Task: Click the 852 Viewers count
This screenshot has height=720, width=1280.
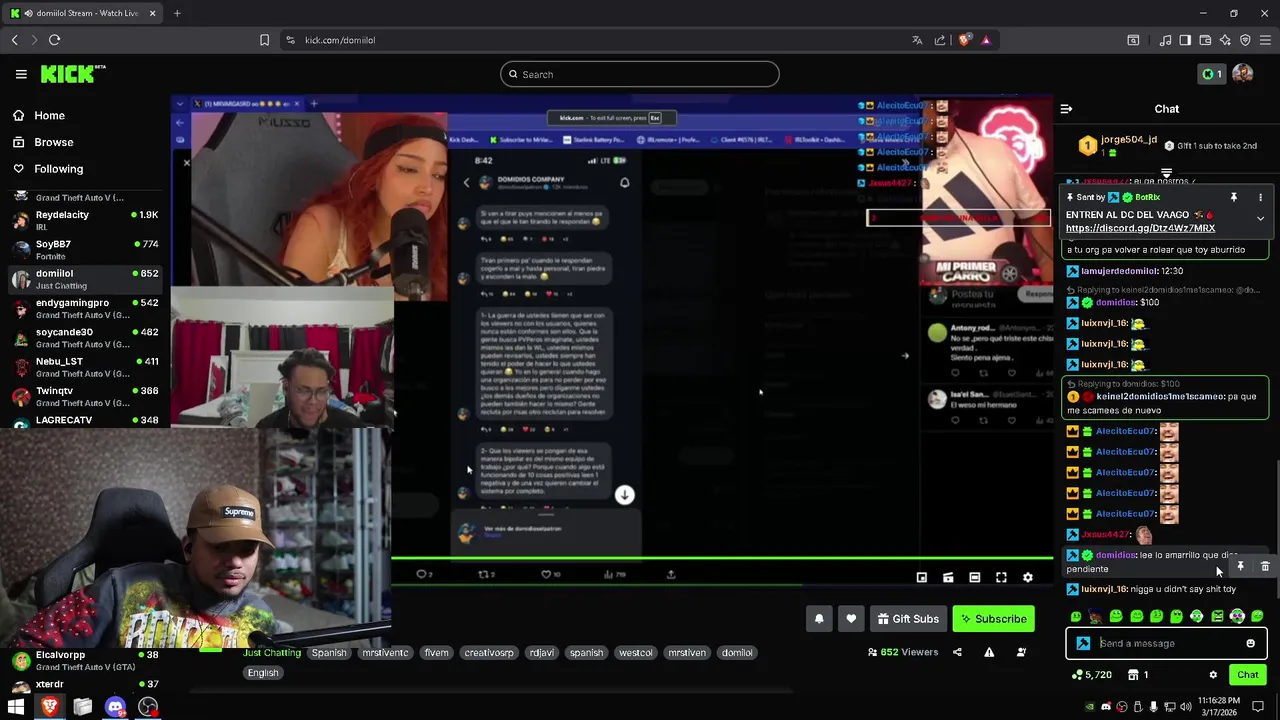Action: click(903, 652)
